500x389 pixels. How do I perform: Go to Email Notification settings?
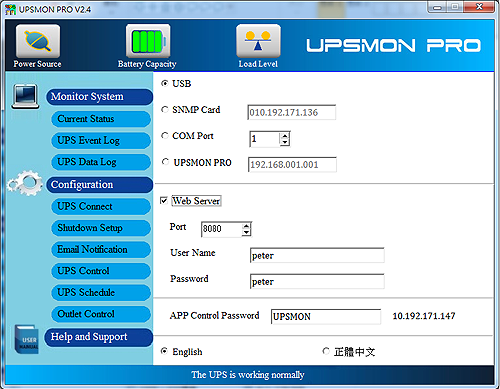101,250
